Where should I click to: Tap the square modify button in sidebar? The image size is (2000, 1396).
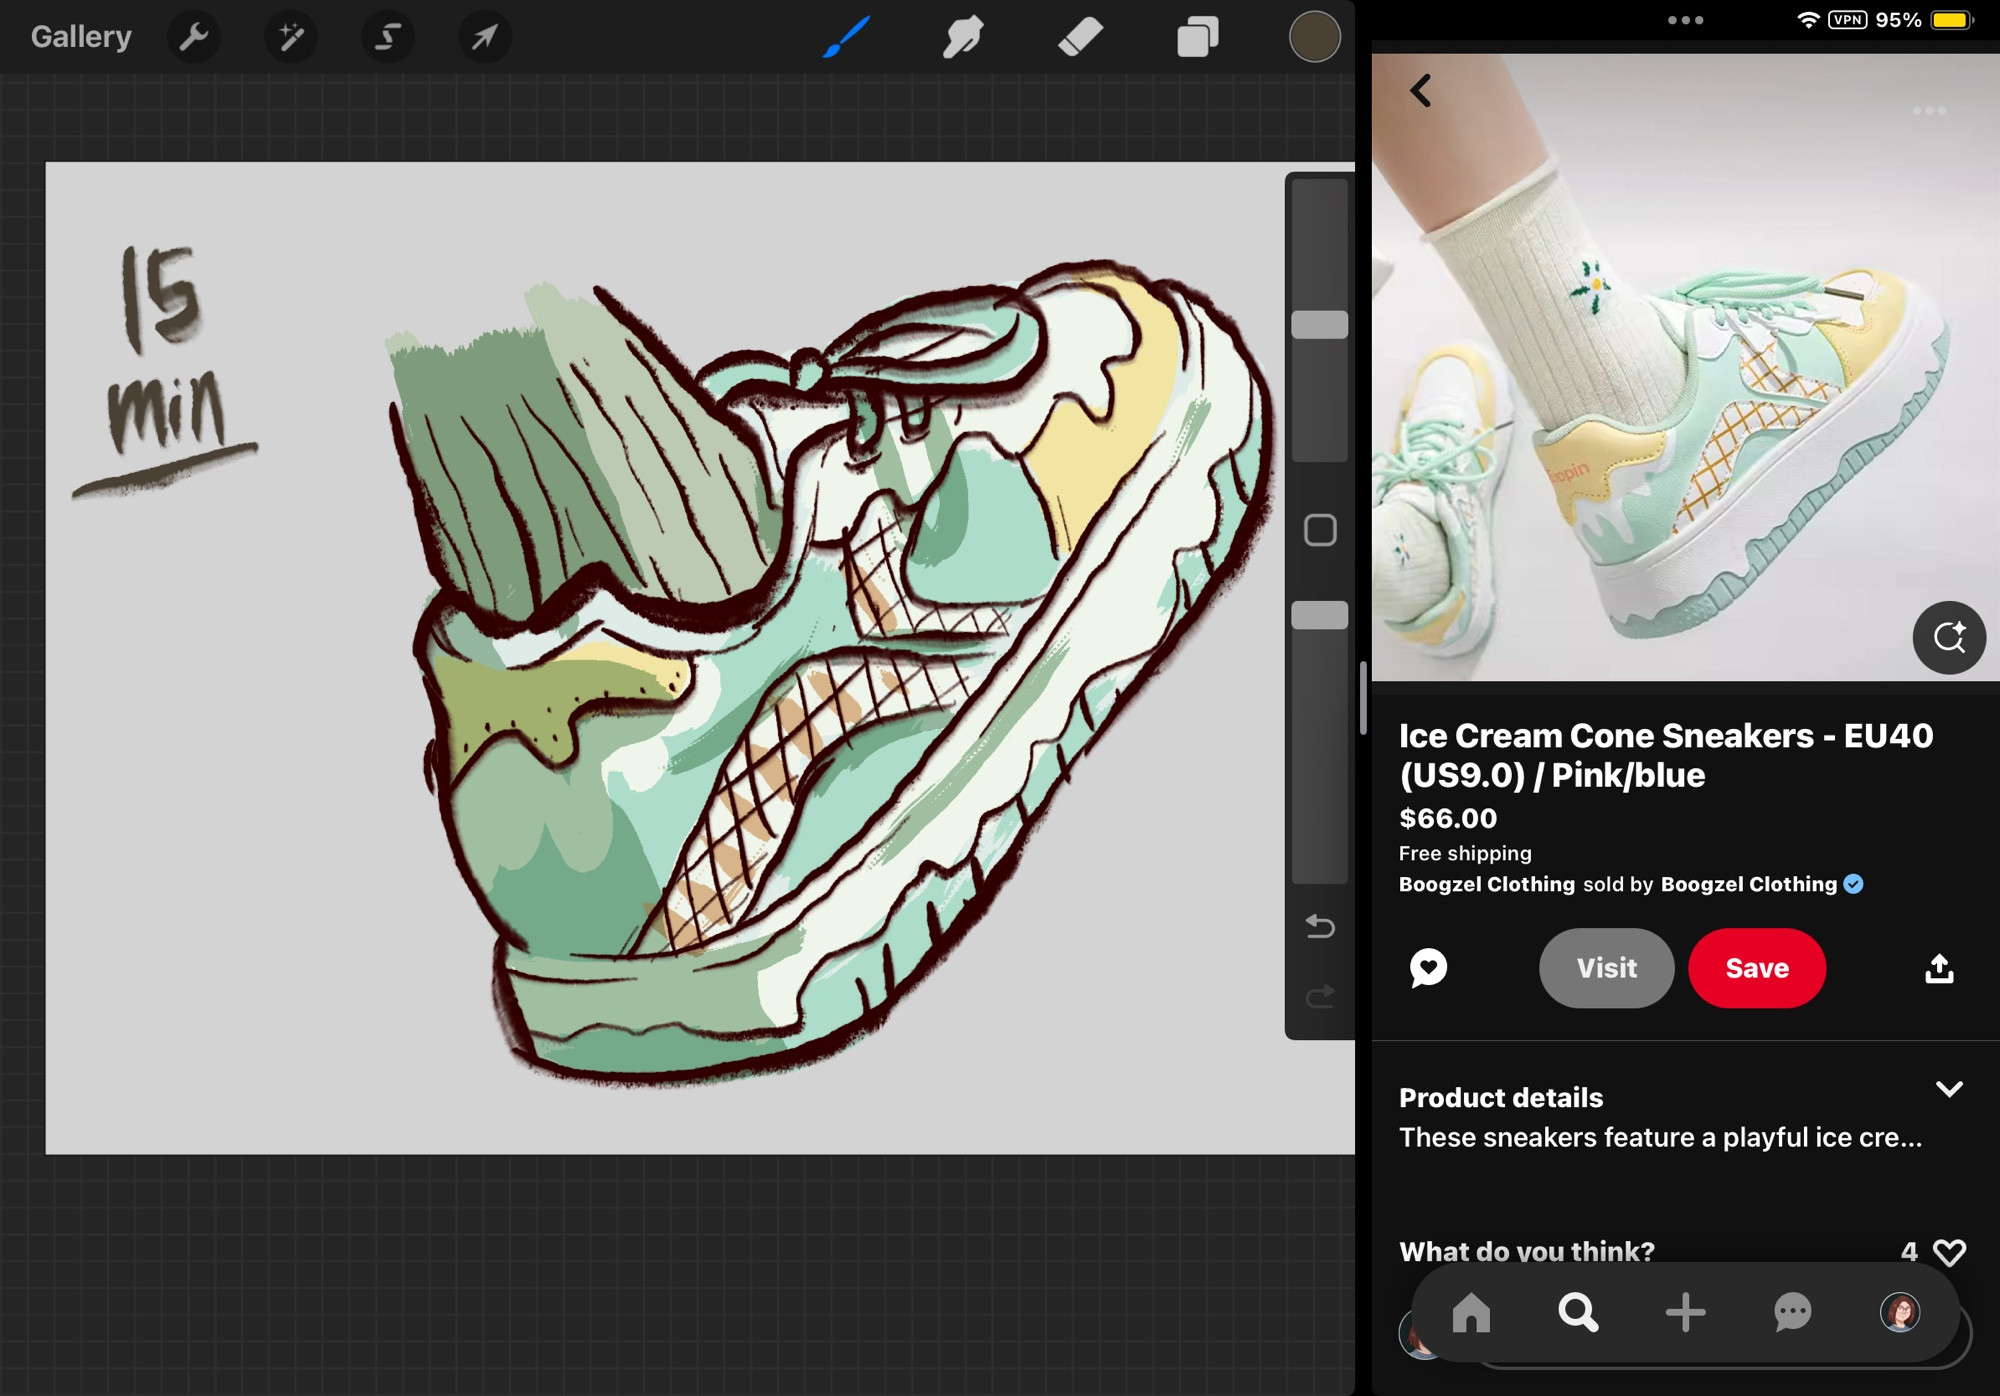[1320, 530]
